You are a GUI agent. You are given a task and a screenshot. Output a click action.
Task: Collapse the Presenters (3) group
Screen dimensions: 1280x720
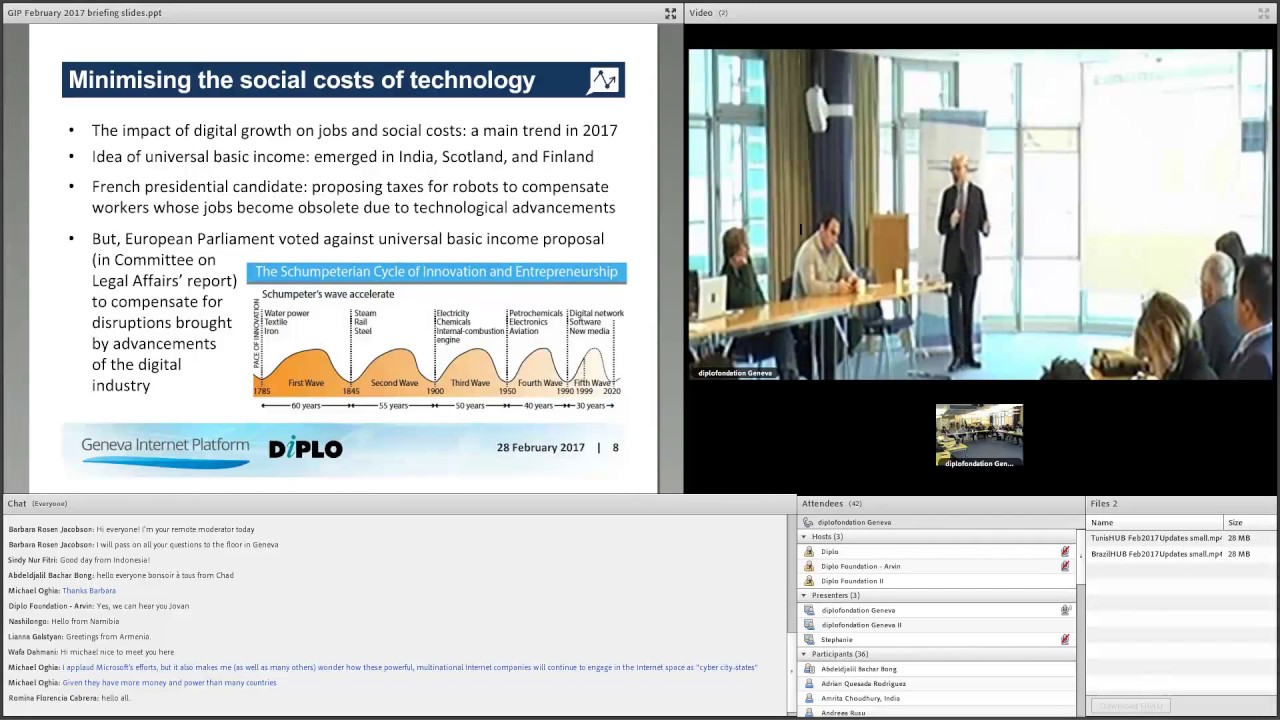(x=804, y=595)
